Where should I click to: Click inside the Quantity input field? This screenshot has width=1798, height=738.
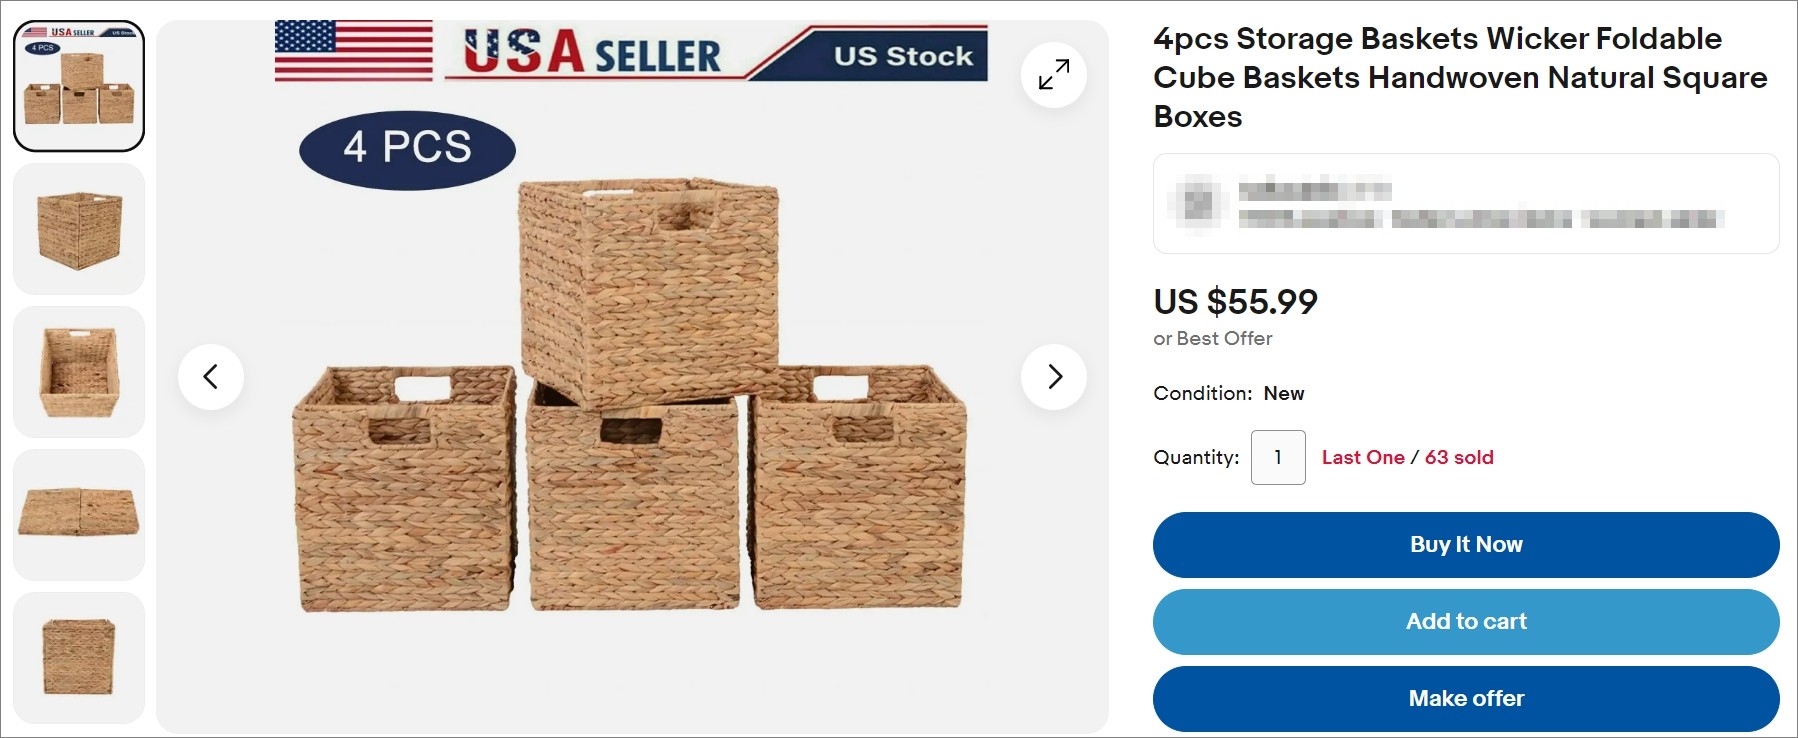(x=1278, y=457)
